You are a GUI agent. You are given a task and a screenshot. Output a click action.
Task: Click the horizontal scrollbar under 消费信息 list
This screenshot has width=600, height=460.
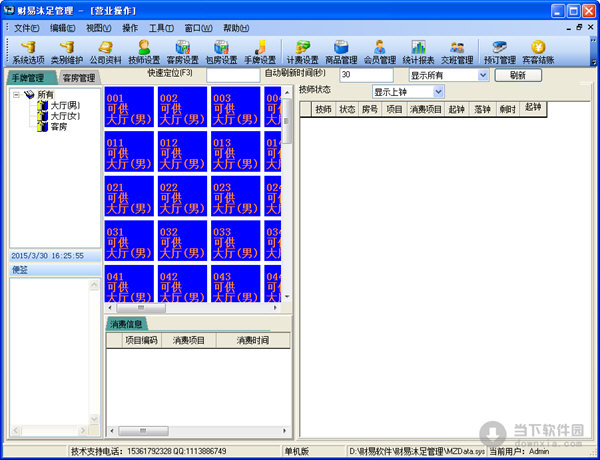[x=200, y=431]
